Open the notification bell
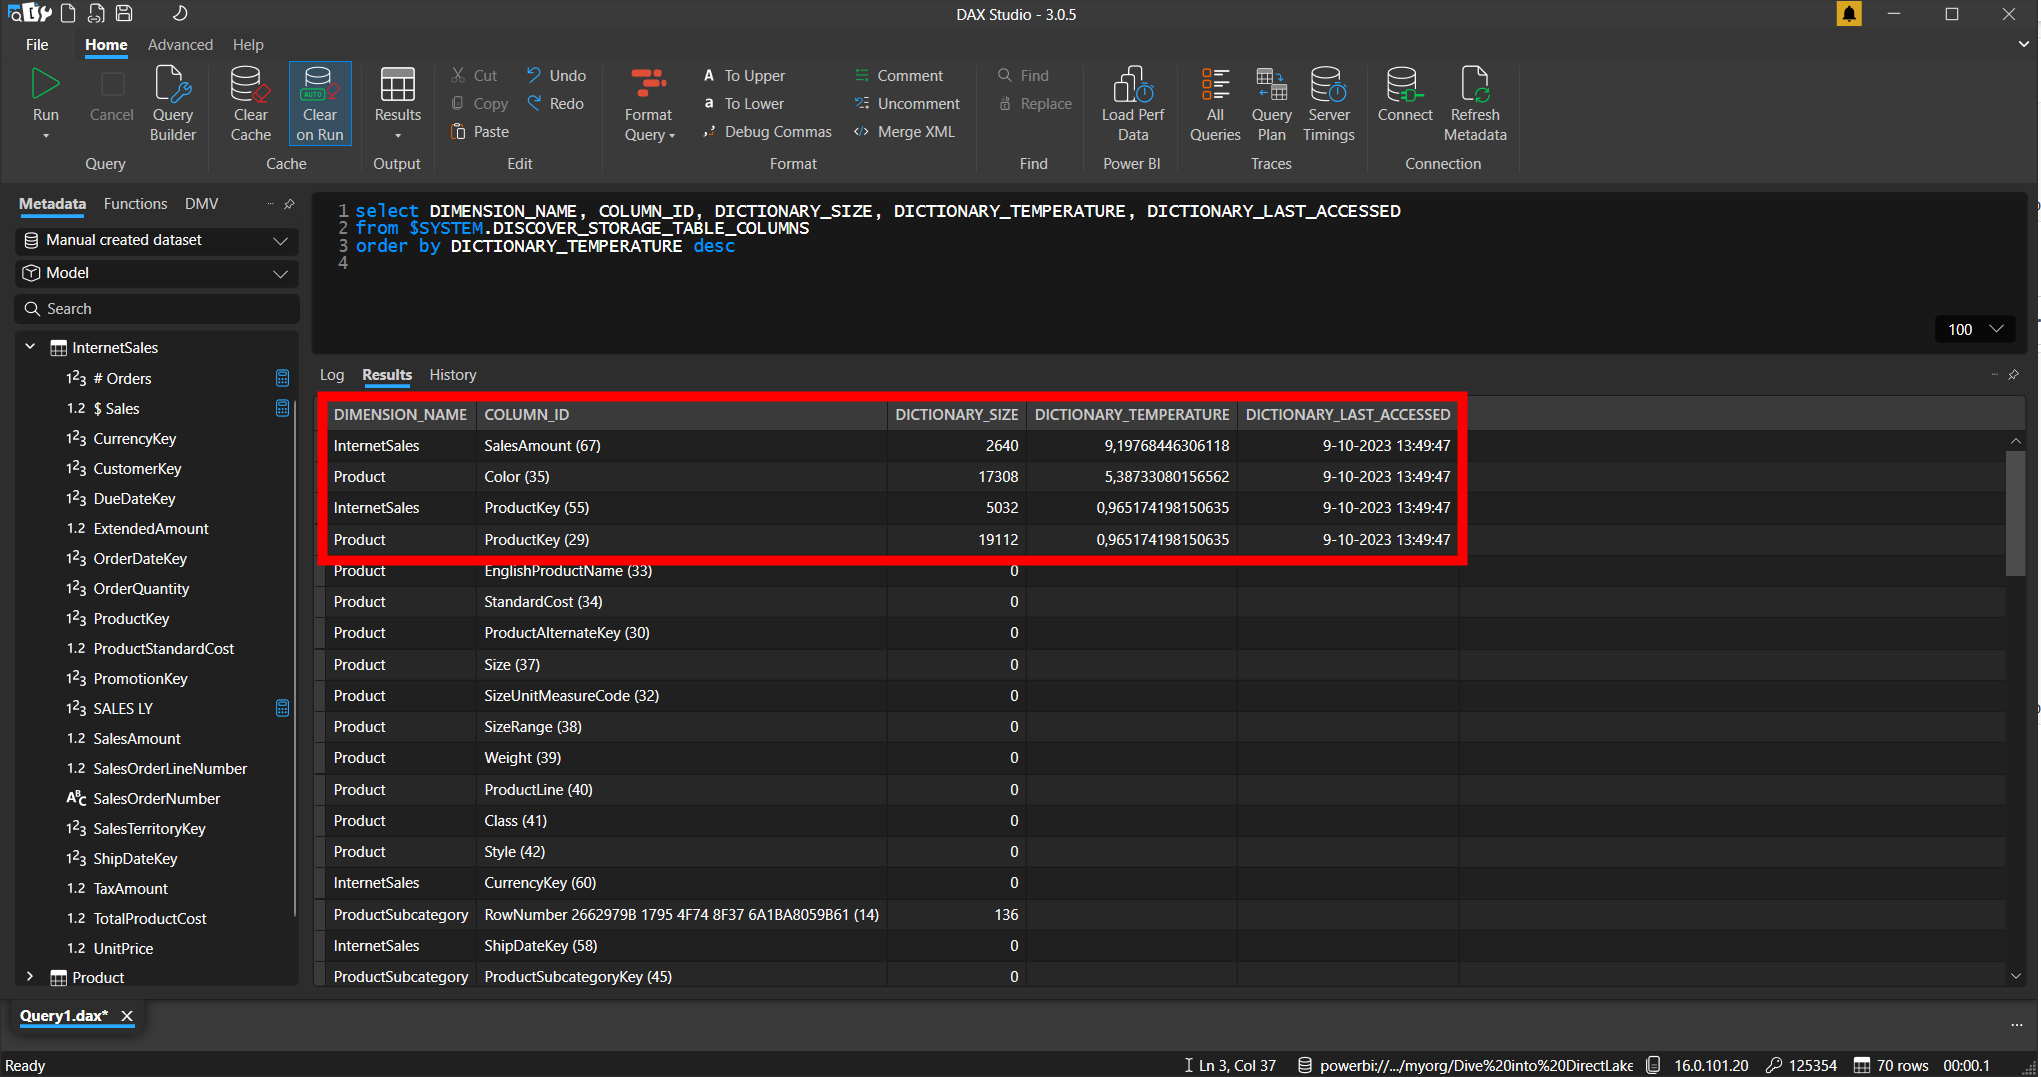 (x=1849, y=14)
